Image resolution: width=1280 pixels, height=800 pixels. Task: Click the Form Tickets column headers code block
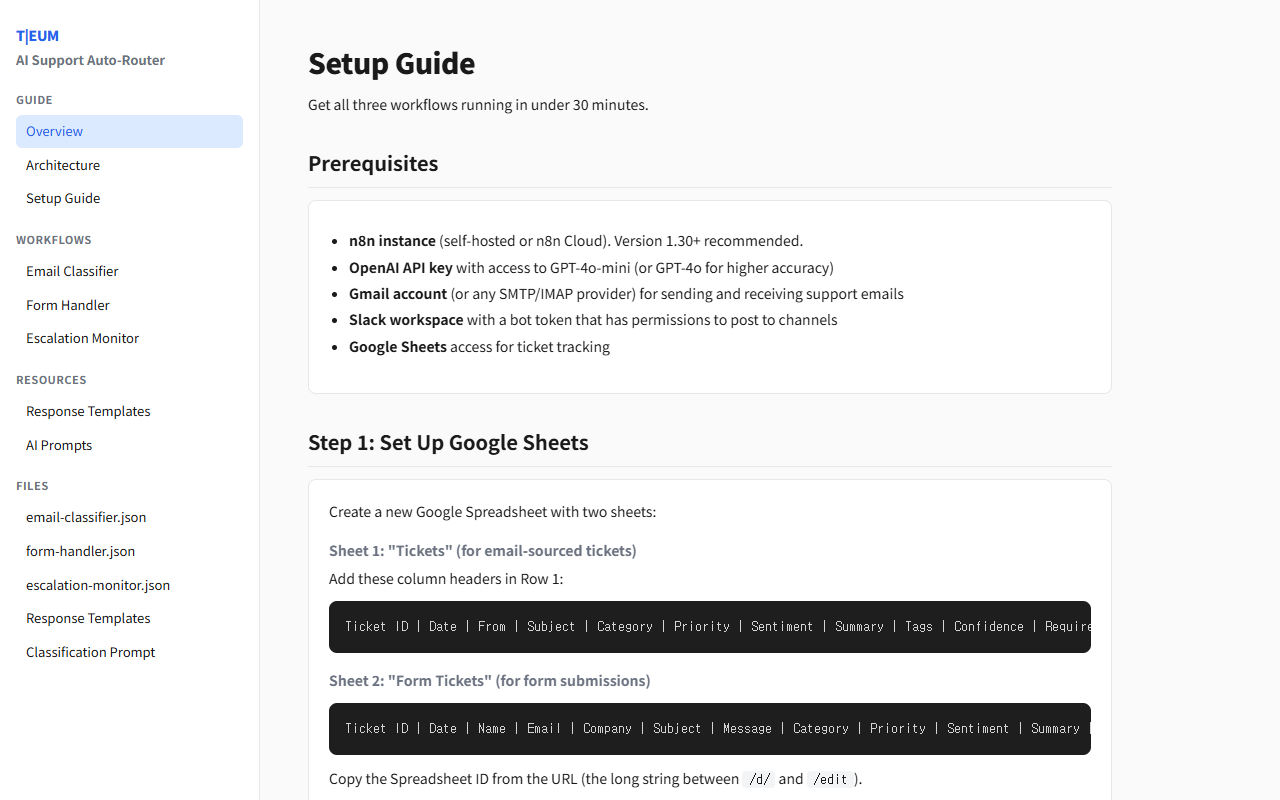(x=709, y=729)
